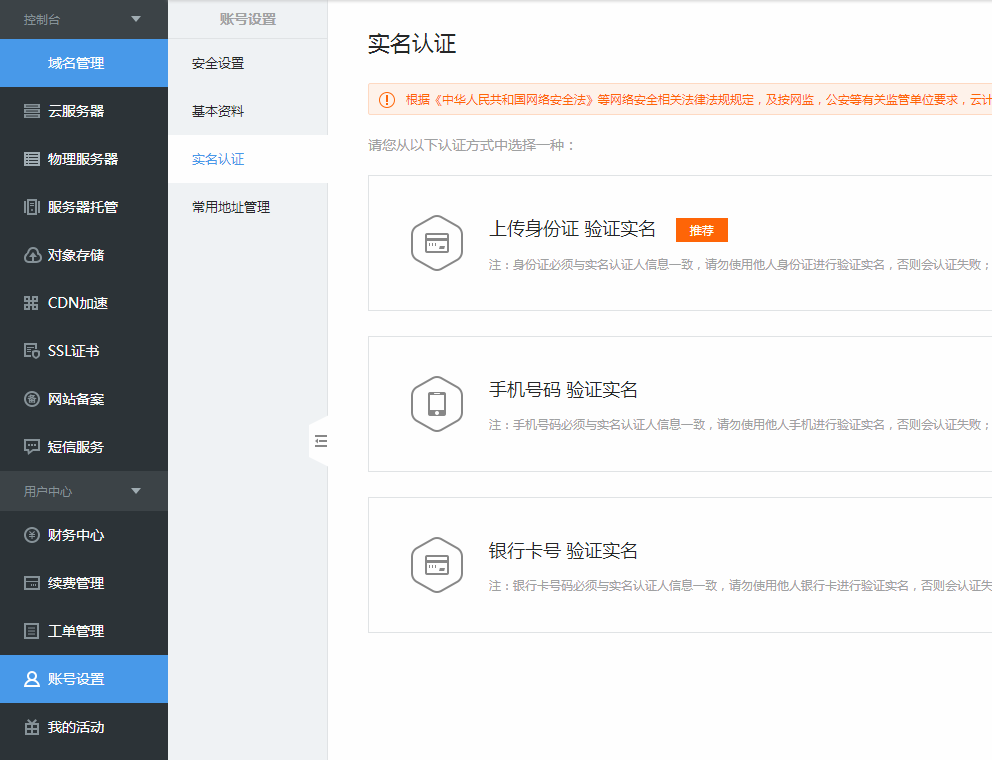
Task: Click the 服务器托管 icon in sidebar
Action: coord(32,207)
